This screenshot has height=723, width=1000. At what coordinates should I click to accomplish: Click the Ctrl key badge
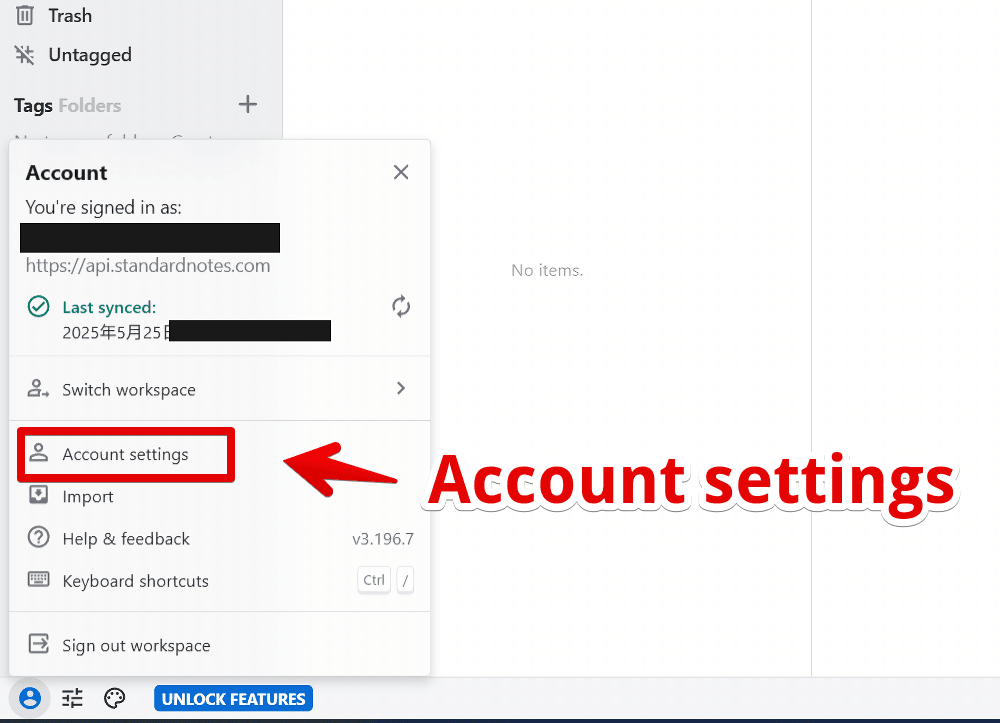pyautogui.click(x=374, y=580)
